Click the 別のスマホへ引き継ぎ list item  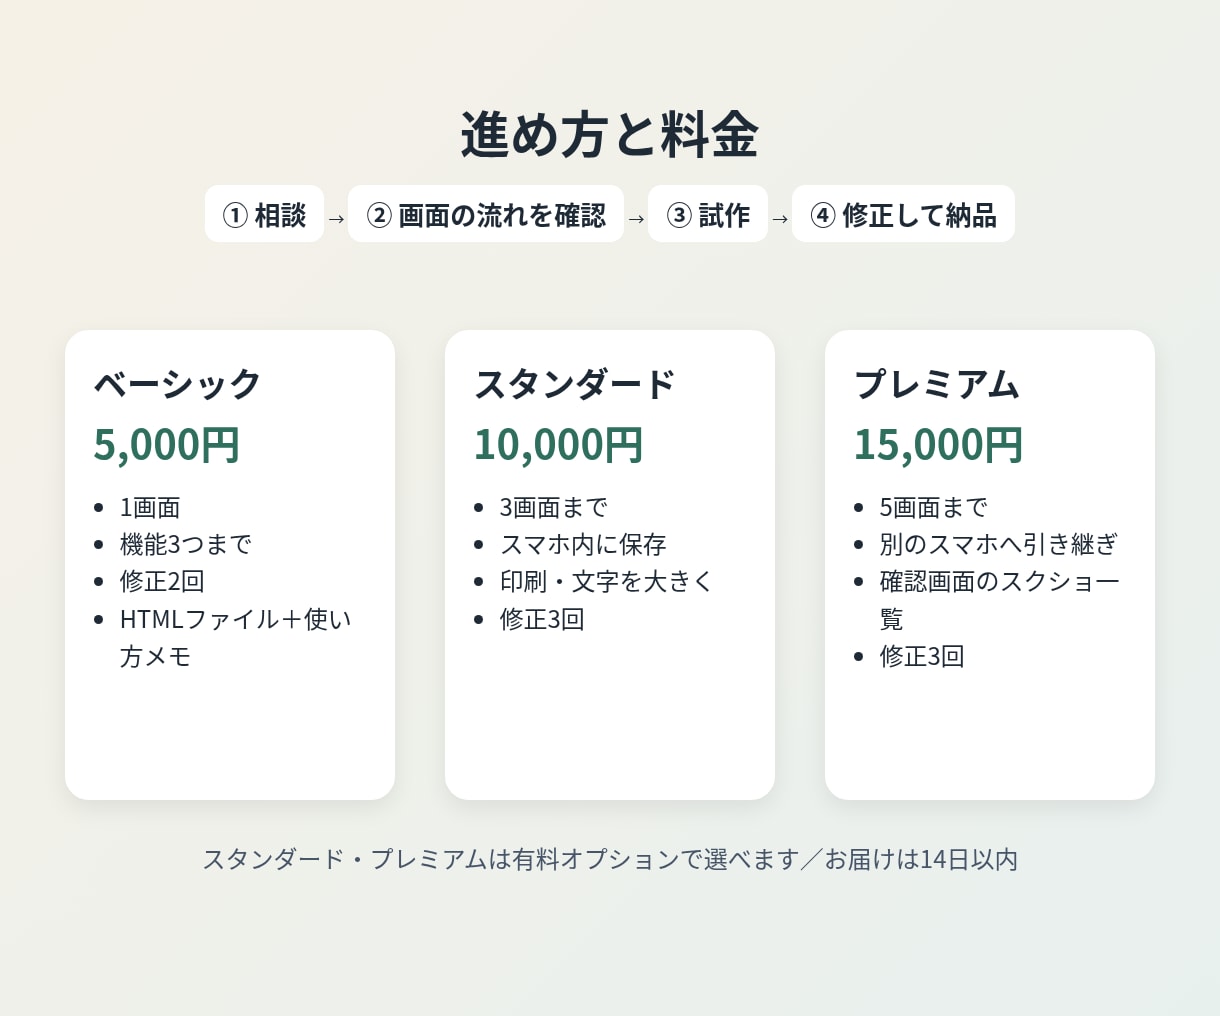pos(999,545)
